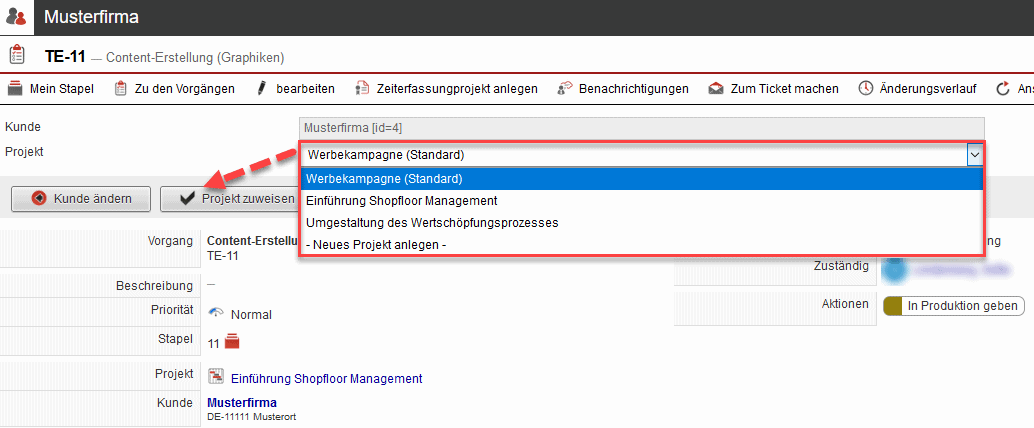Click Zeiterfassungprojekt anlegen icon
1034x428 pixels.
[x=361, y=89]
